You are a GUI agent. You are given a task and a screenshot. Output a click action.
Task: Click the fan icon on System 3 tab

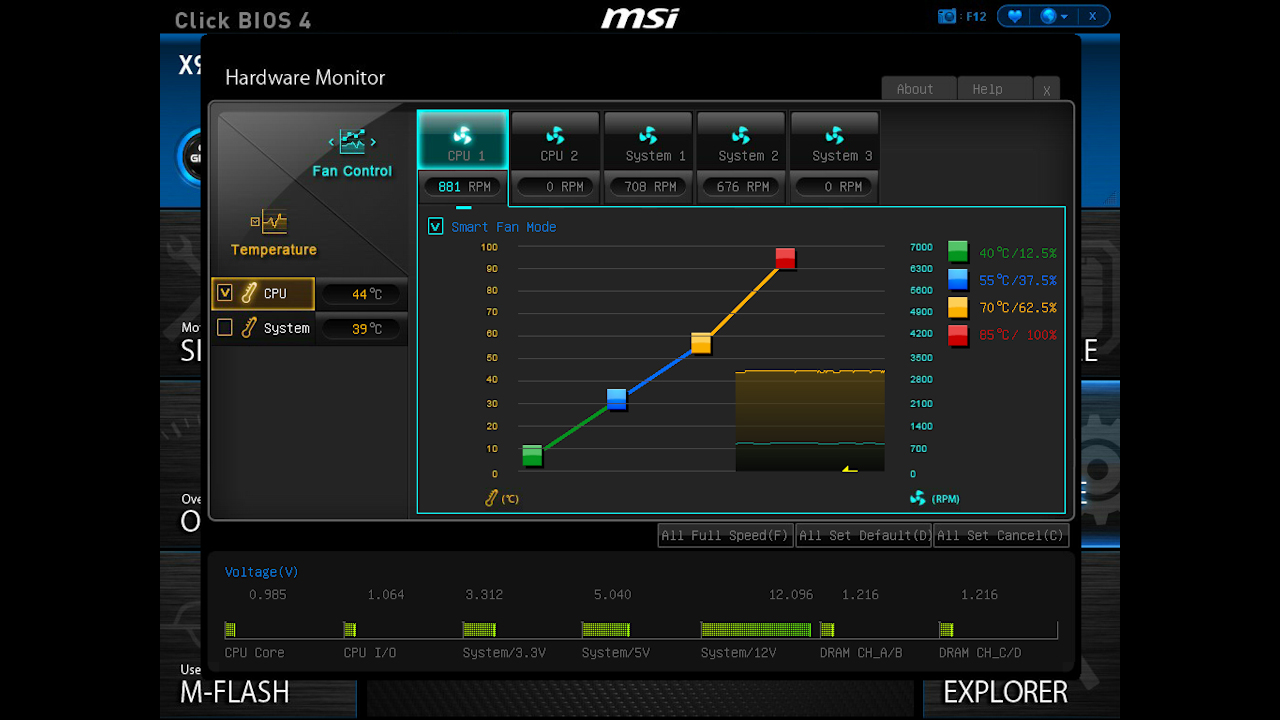coord(835,134)
